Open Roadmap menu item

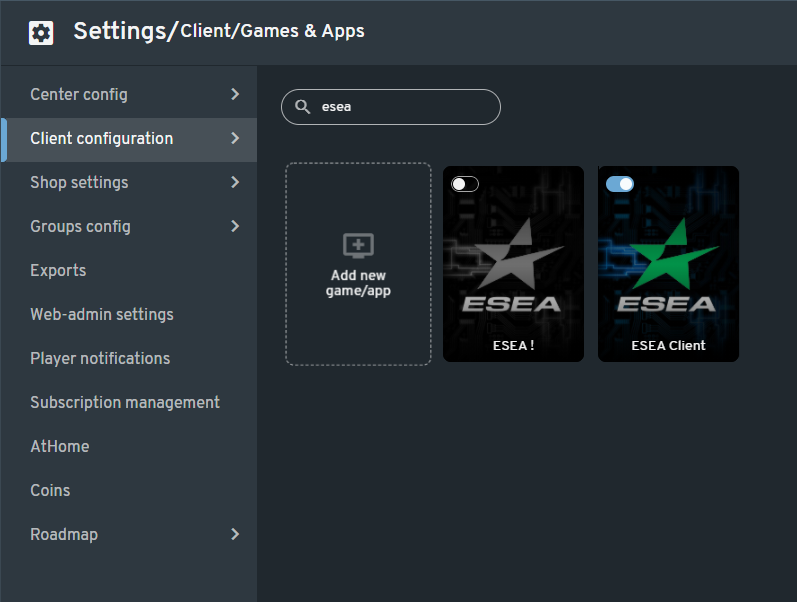(129, 534)
